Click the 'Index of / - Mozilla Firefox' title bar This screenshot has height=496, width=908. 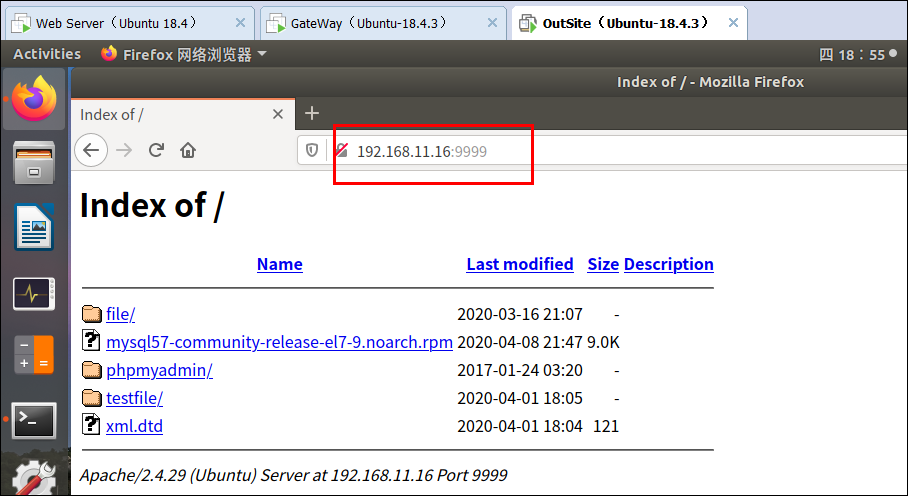click(x=711, y=82)
